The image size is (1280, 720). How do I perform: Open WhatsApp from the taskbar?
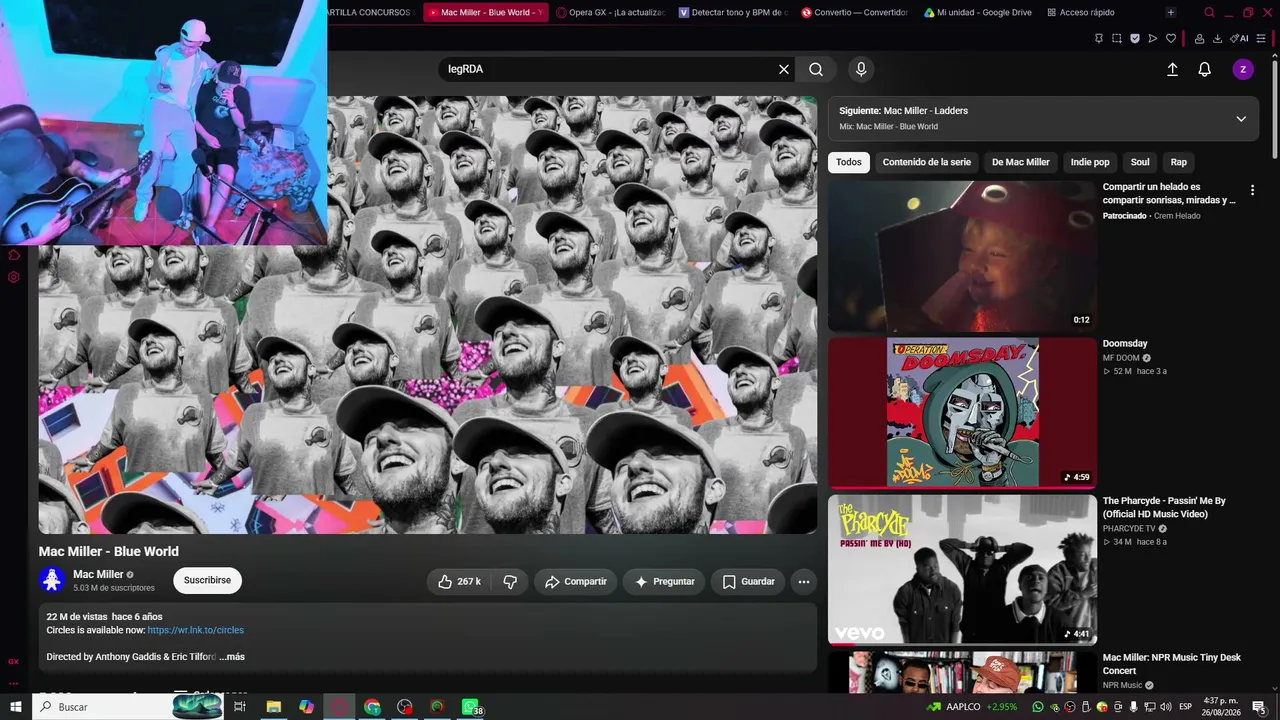[470, 707]
